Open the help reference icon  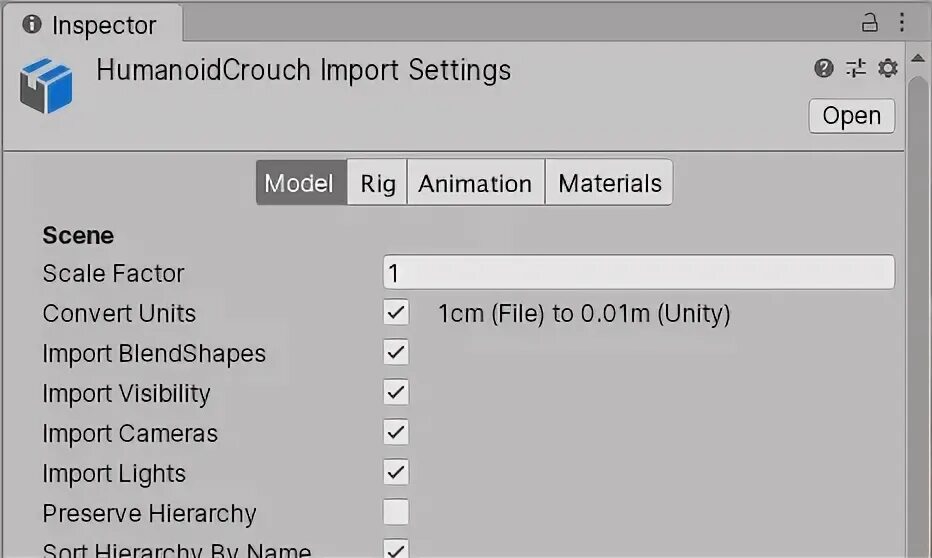tap(824, 68)
